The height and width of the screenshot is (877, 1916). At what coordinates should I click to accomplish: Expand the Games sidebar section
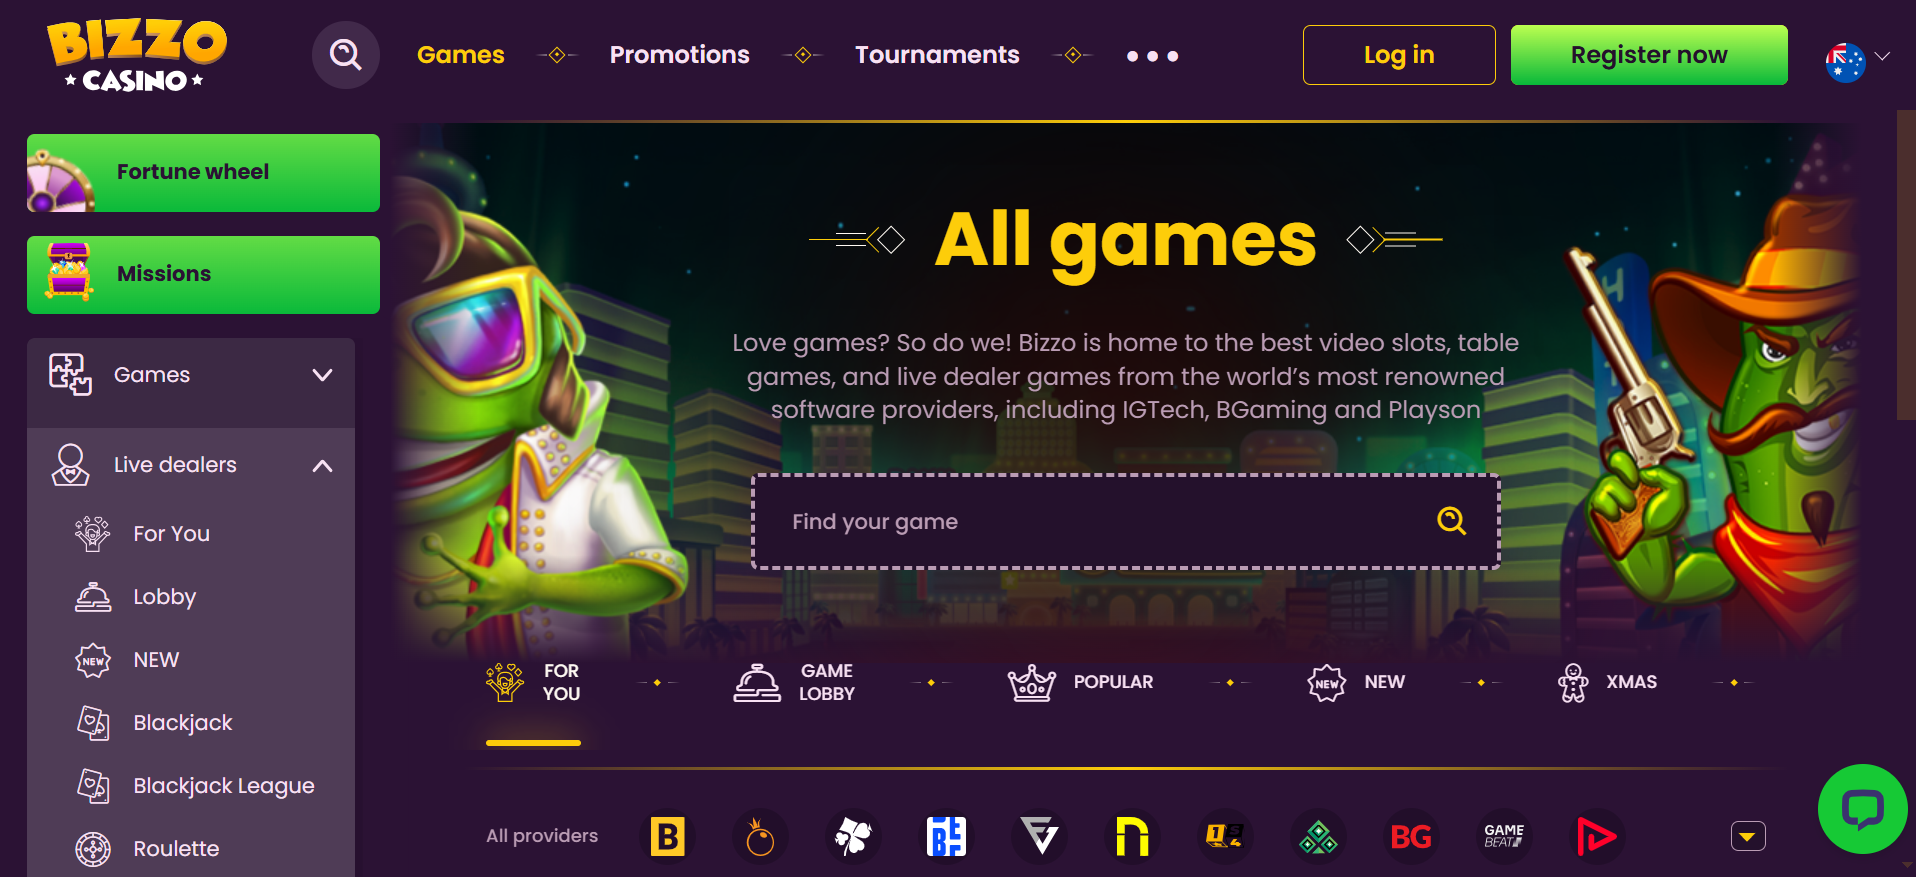191,375
